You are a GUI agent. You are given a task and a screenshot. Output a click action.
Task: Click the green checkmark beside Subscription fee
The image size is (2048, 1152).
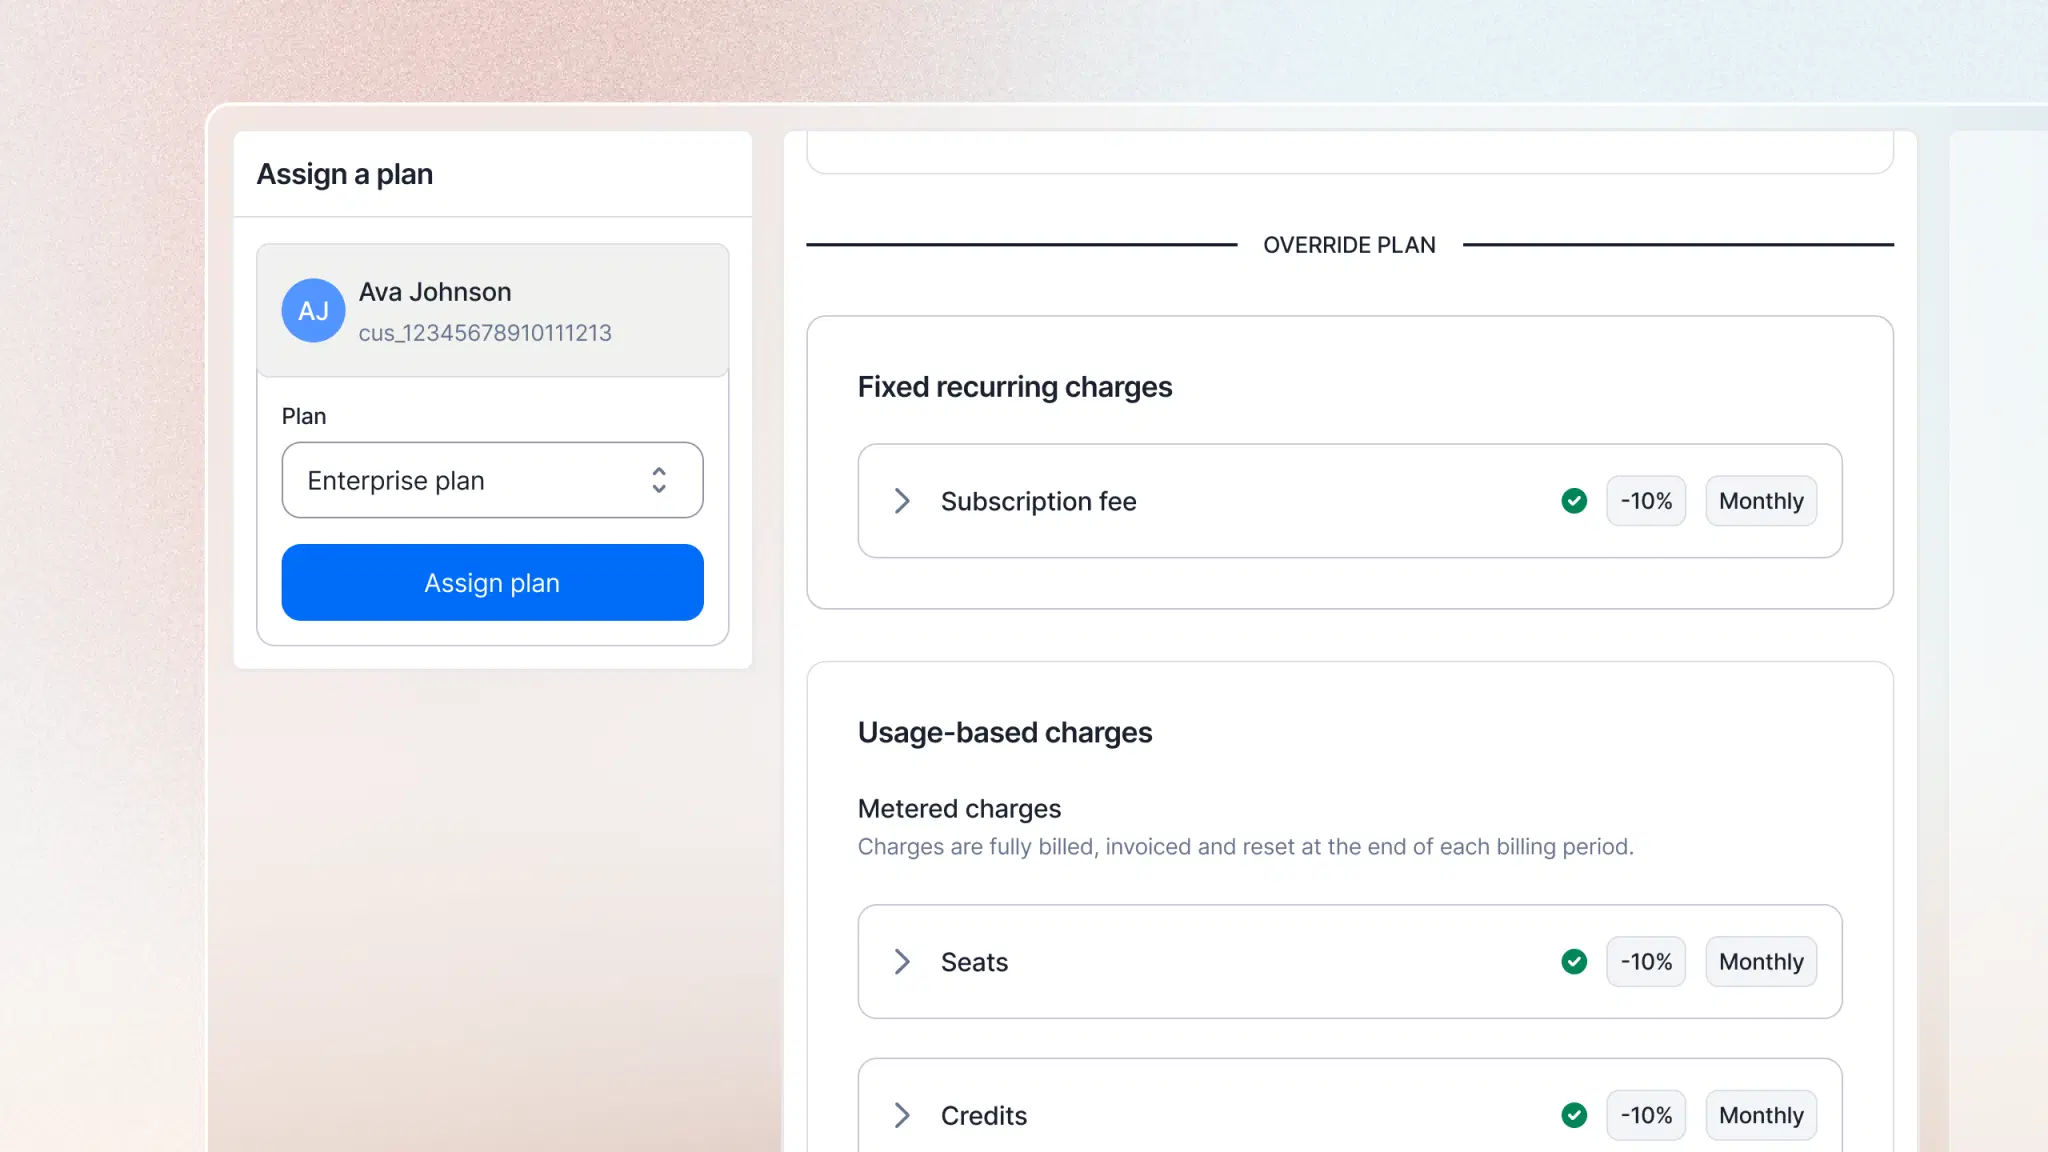click(x=1574, y=501)
